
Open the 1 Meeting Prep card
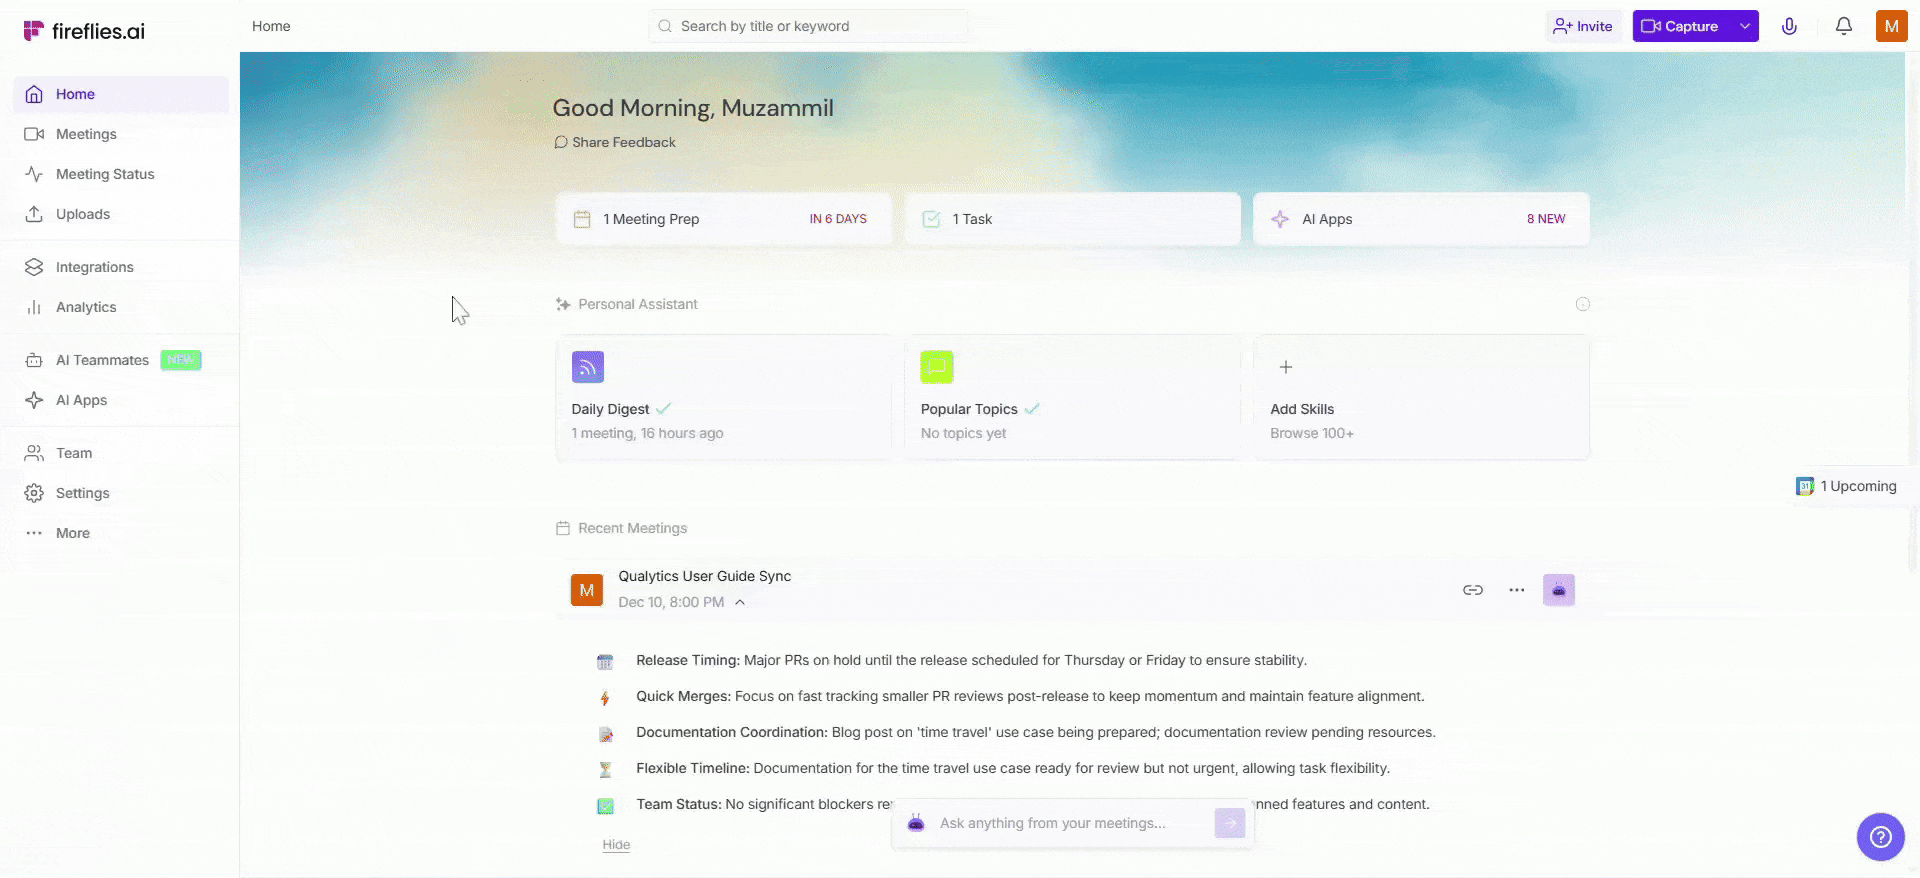point(723,219)
